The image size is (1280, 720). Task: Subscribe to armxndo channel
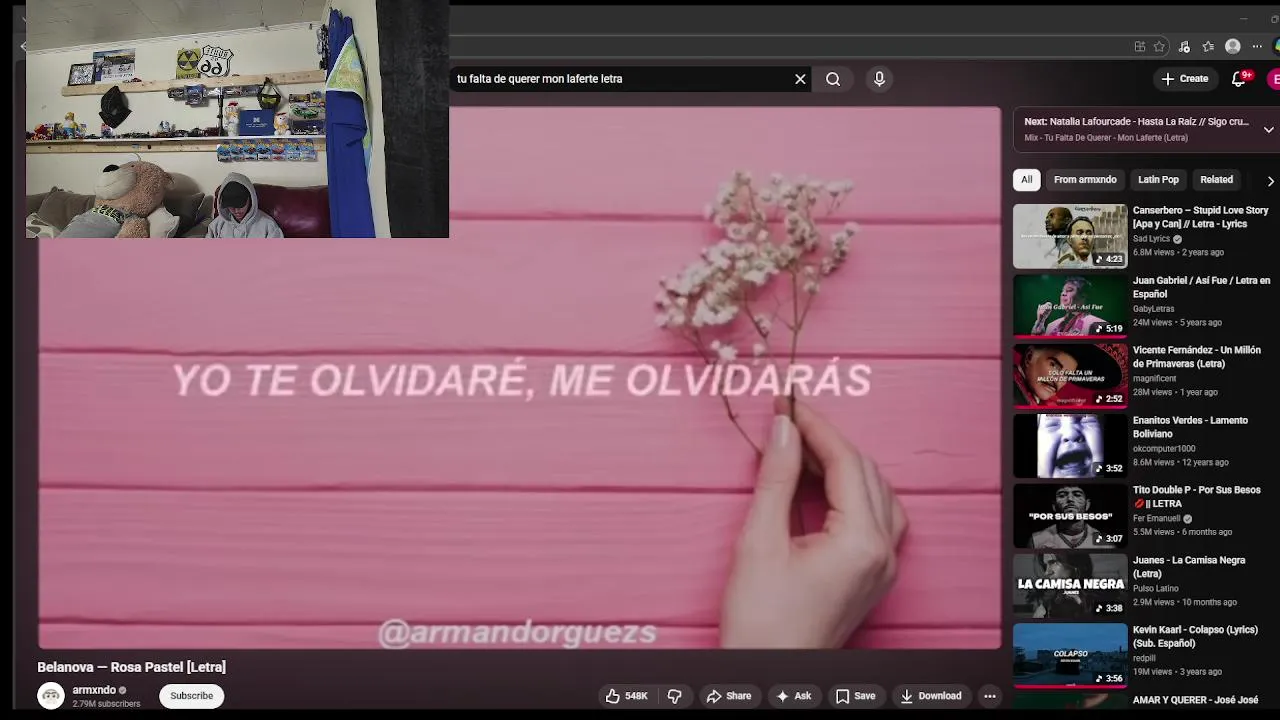(x=191, y=696)
